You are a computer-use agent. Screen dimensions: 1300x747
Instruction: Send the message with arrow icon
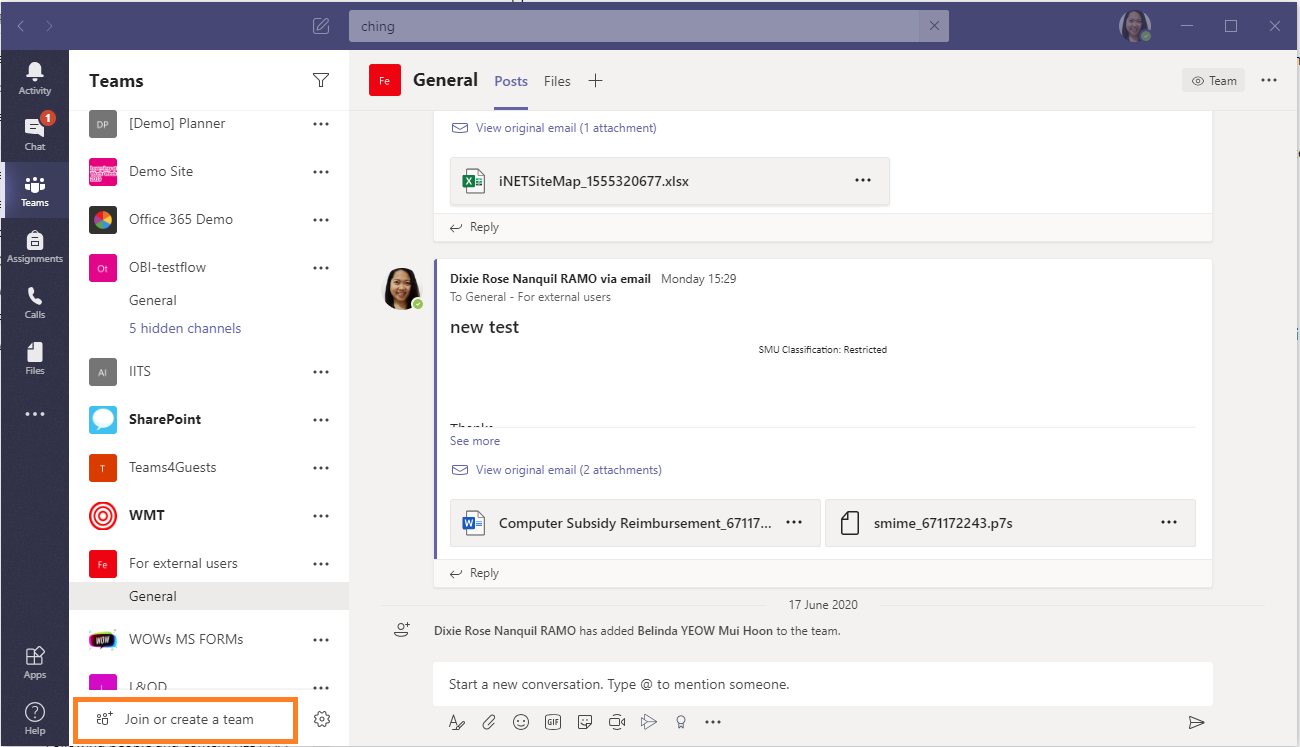click(1196, 722)
